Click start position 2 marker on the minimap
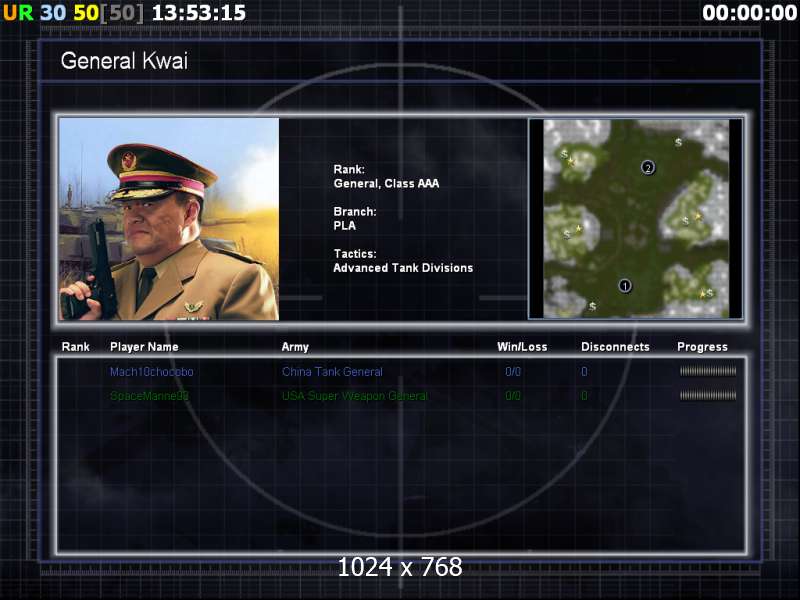Viewport: 800px width, 600px height. (x=647, y=167)
